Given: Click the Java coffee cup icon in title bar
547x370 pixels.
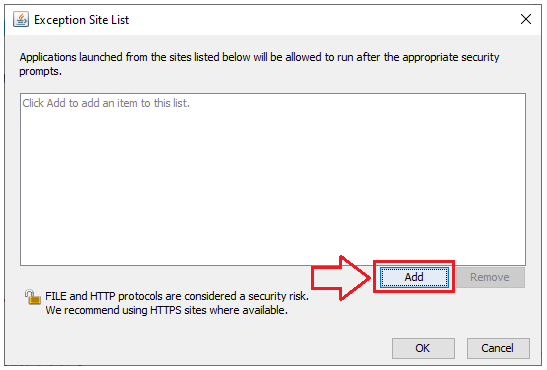Looking at the screenshot, I should tap(21, 19).
